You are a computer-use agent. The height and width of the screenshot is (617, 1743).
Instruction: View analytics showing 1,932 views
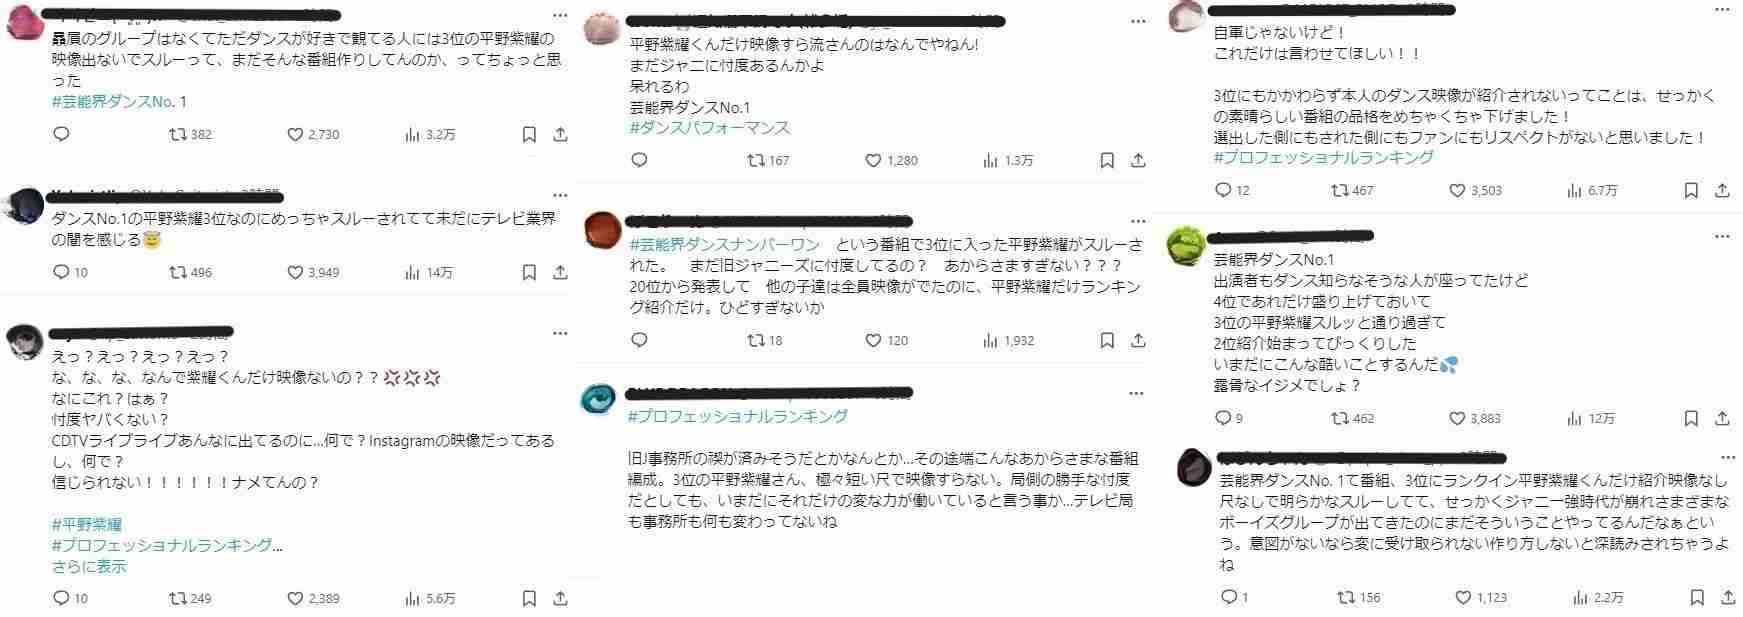click(x=1008, y=340)
